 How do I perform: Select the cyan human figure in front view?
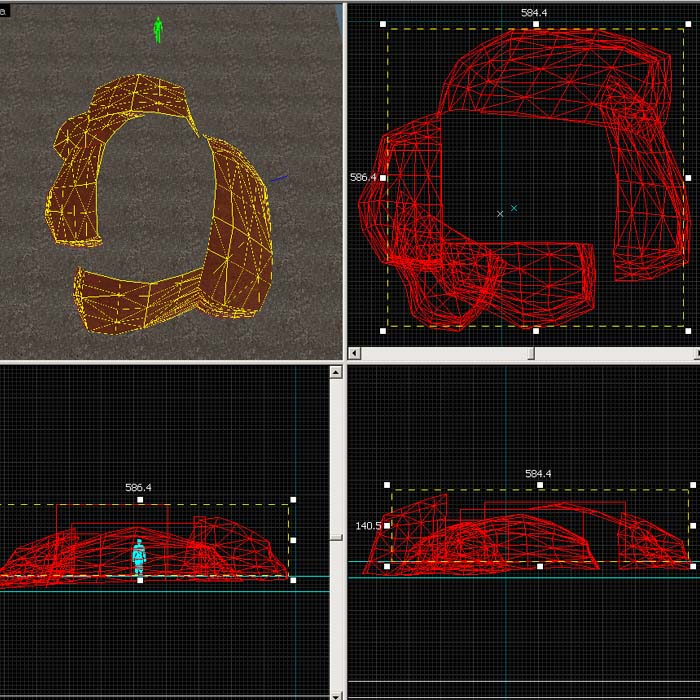[x=139, y=556]
